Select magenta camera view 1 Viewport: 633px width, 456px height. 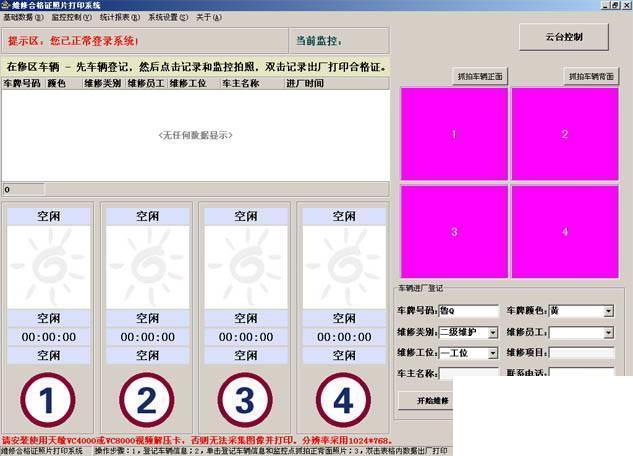454,134
